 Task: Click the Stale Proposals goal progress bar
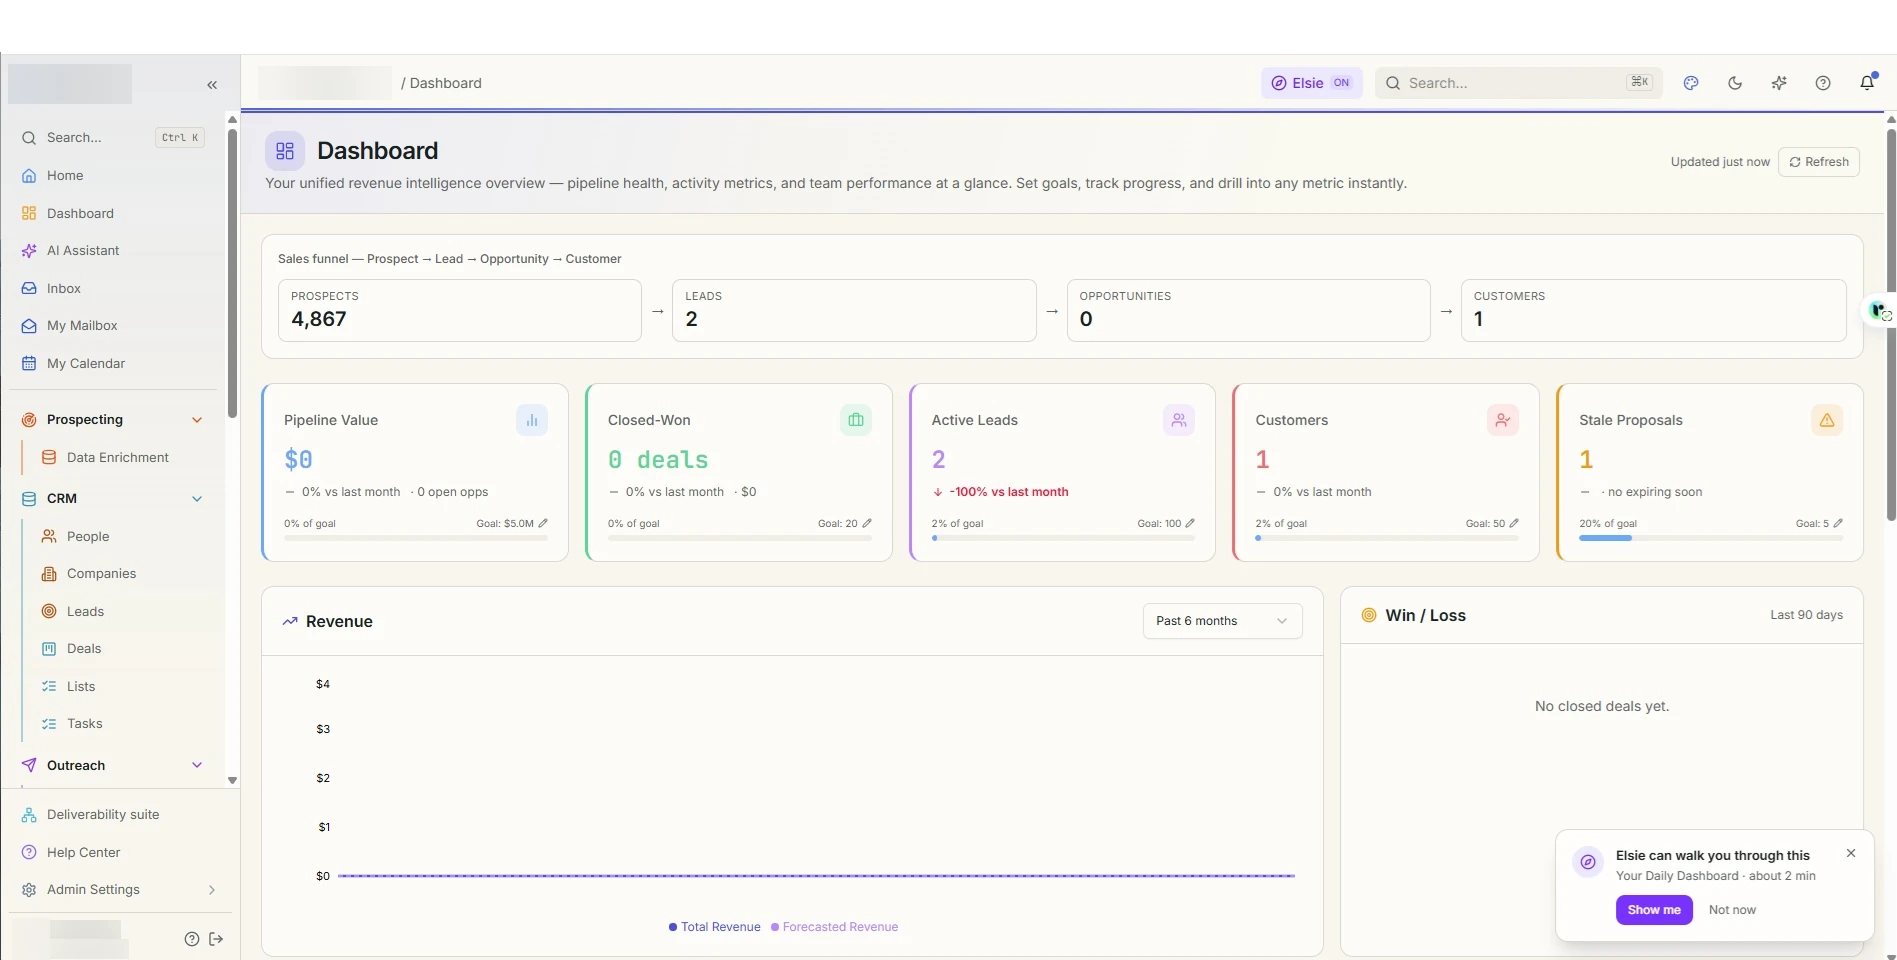coord(1710,538)
